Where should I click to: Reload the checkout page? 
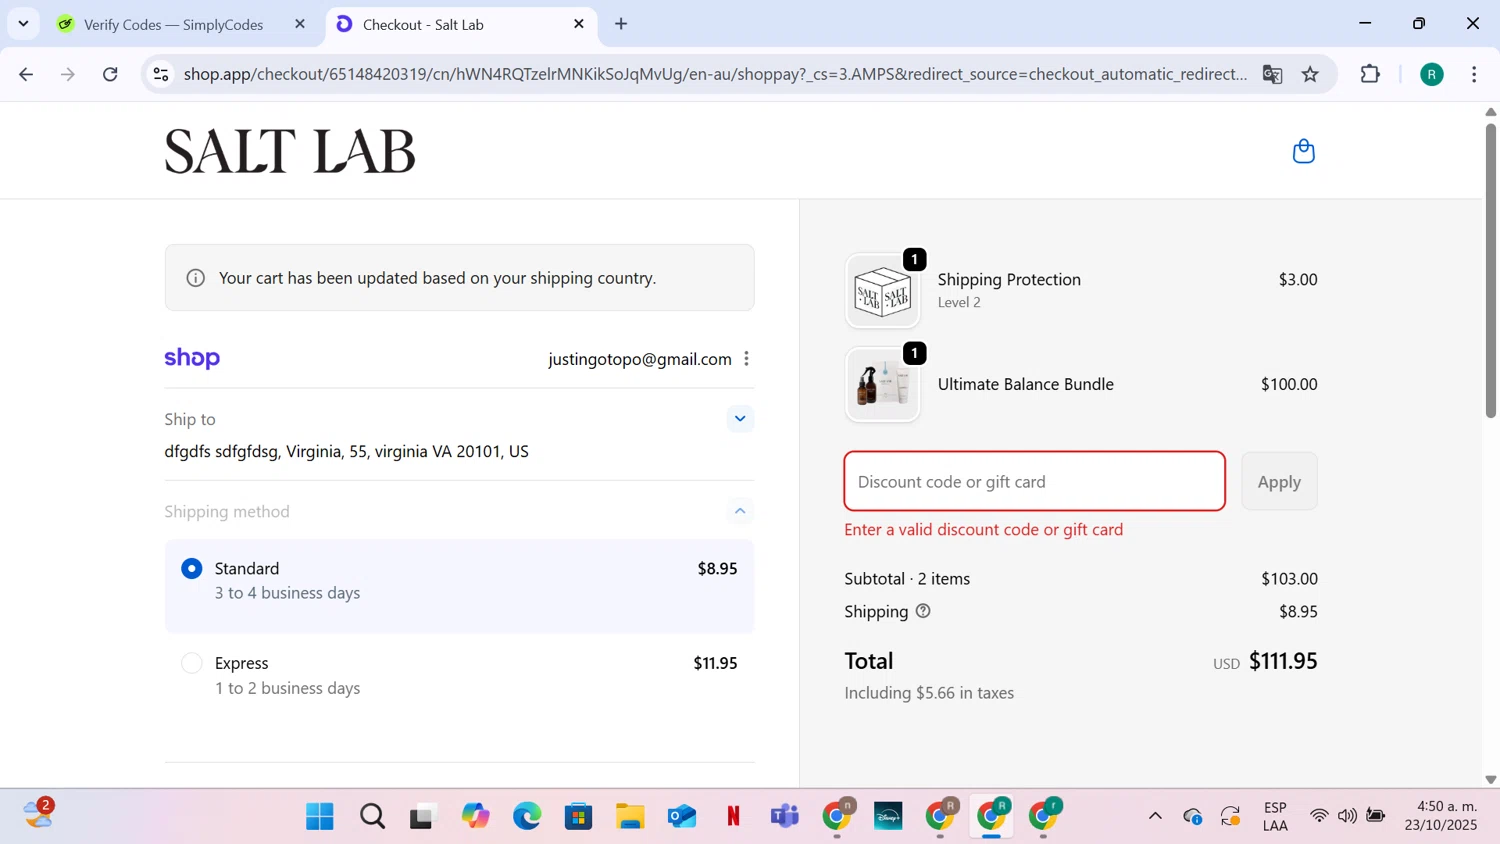111,74
